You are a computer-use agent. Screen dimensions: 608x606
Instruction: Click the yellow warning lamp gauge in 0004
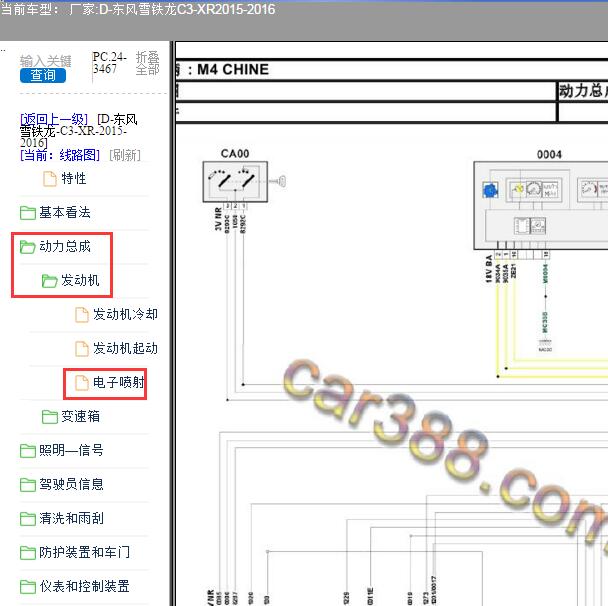coord(518,189)
